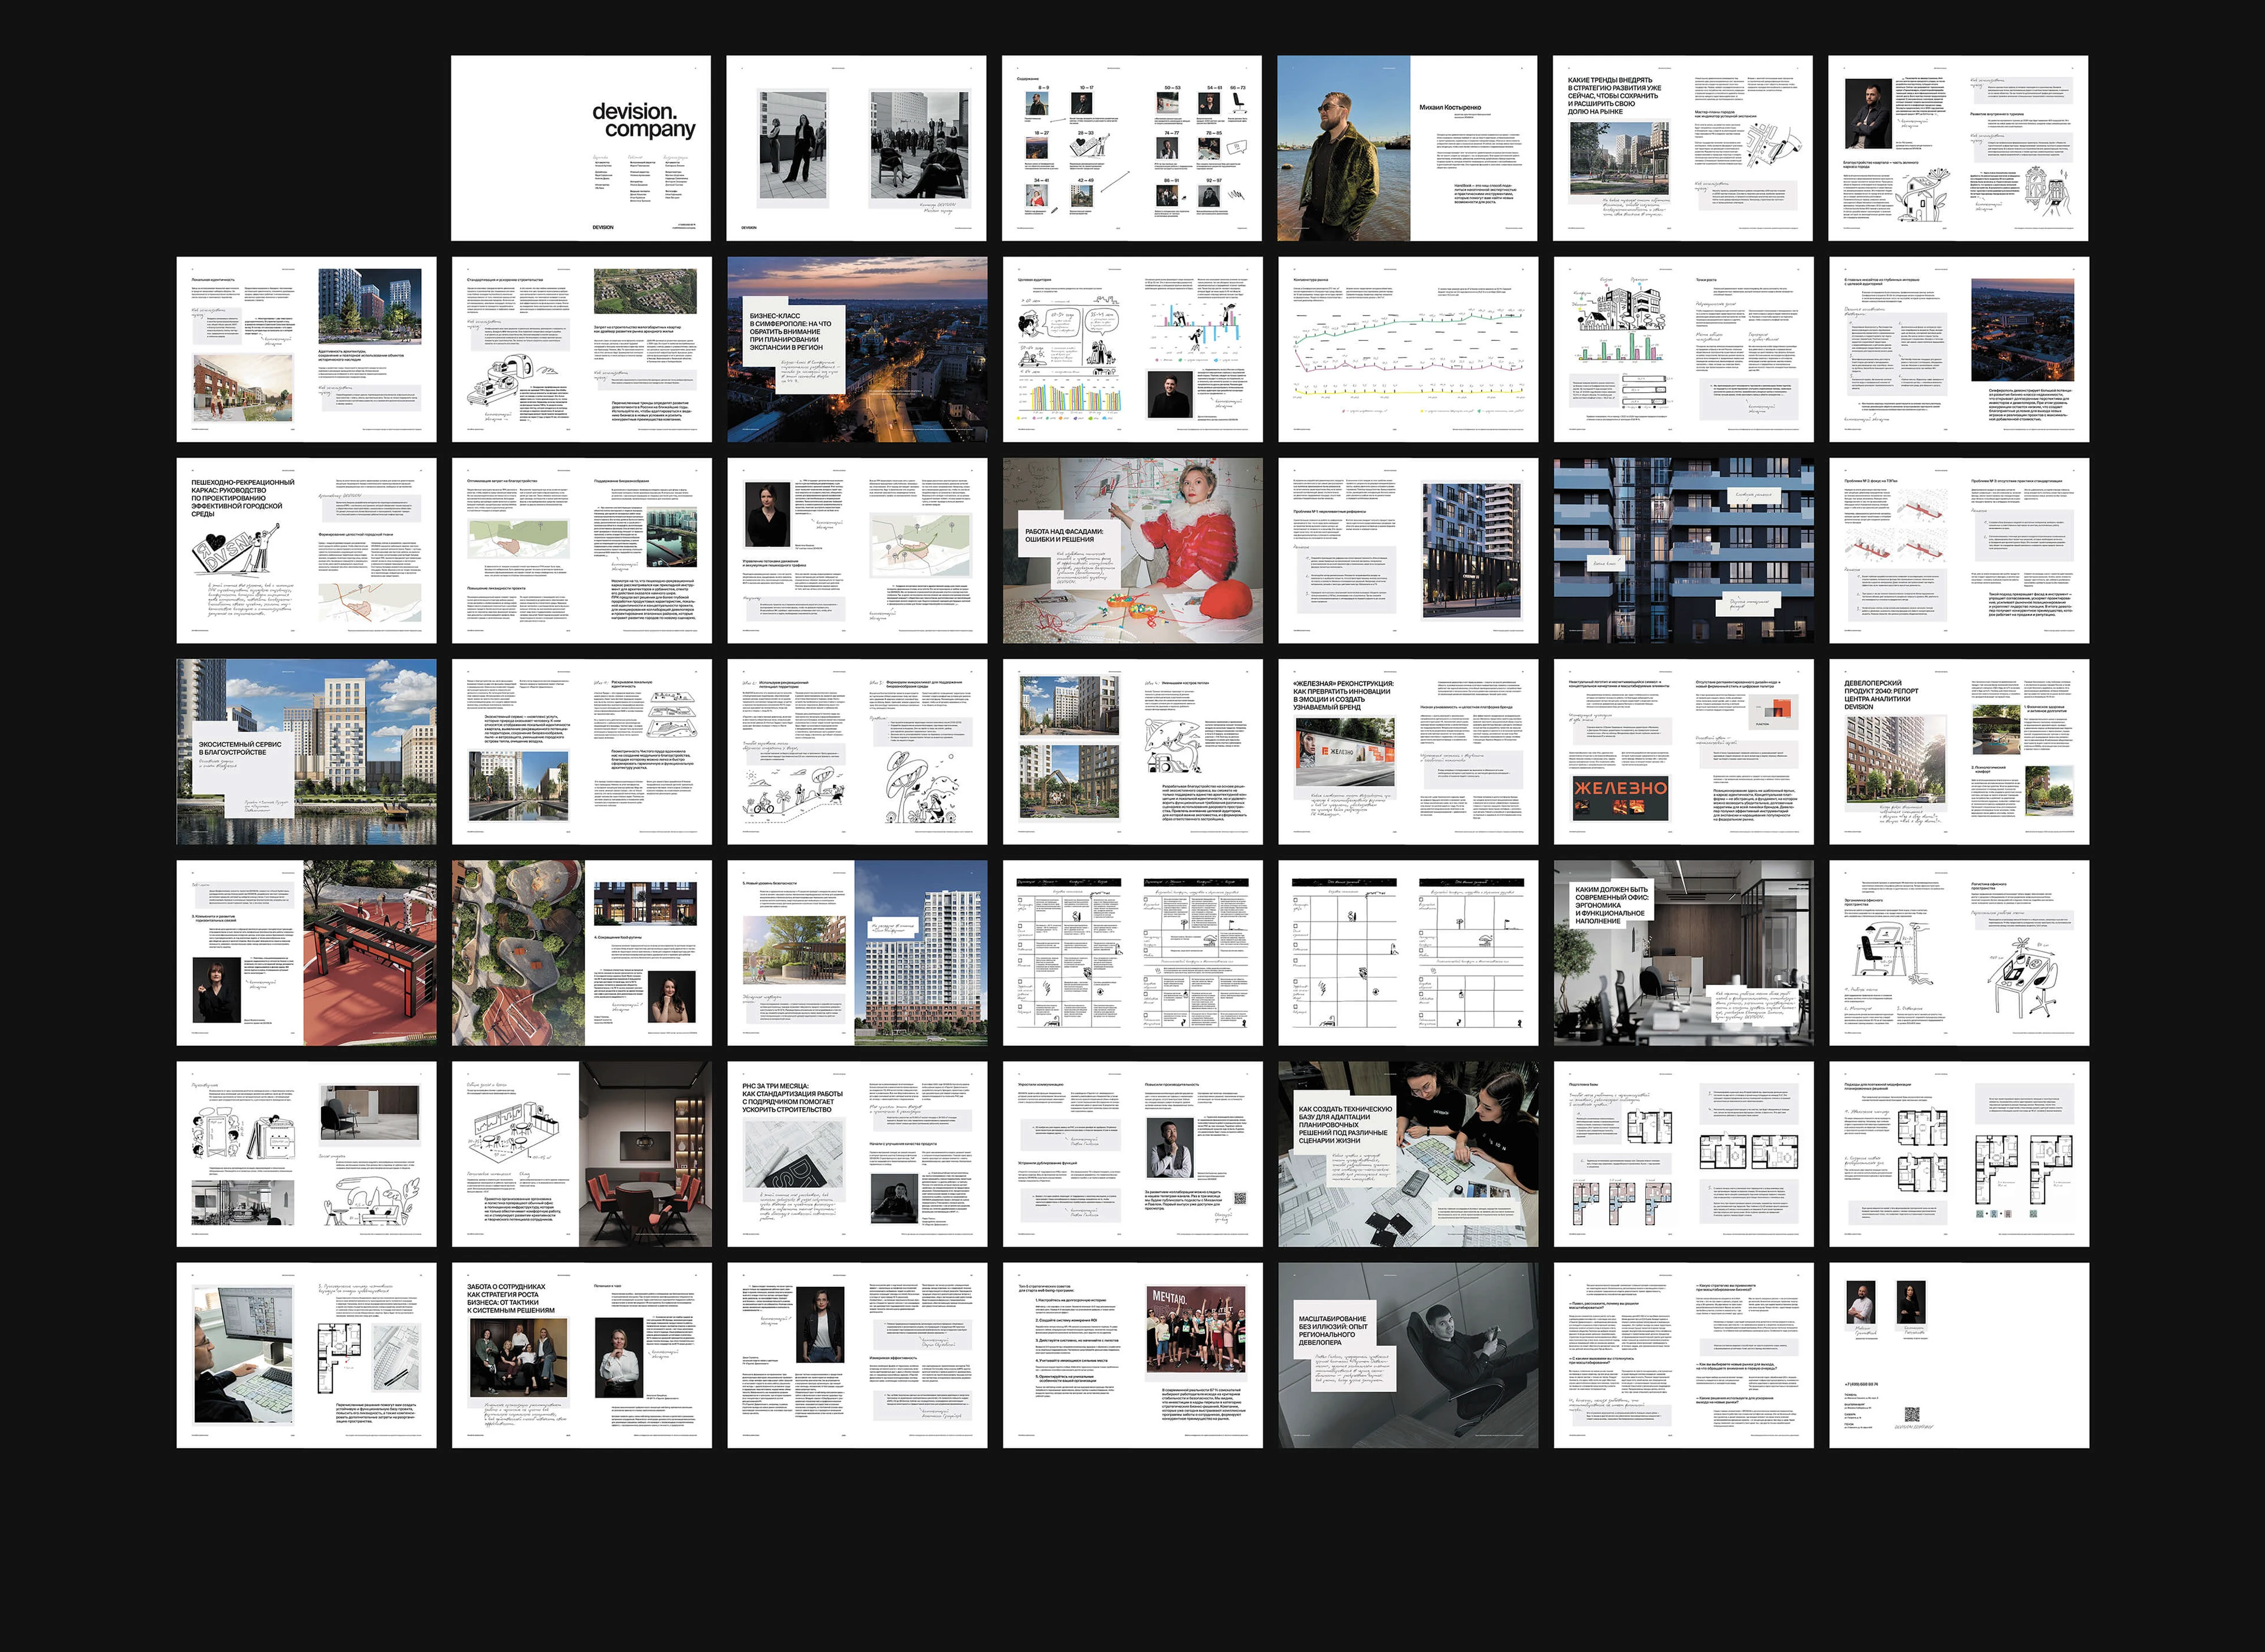This screenshot has height=1652, width=2265.
Task: Open the 'devision. company' cover spread
Action: tap(581, 148)
